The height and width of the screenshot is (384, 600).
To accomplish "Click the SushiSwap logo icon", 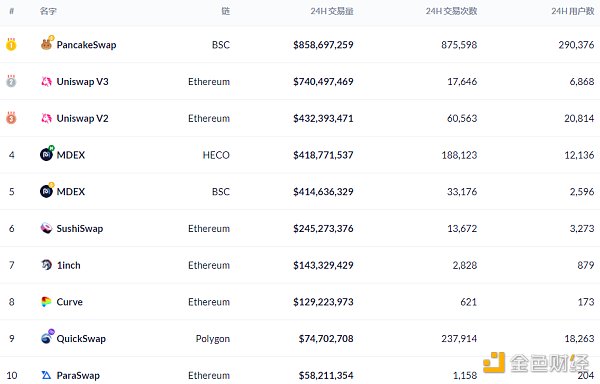I will (46, 228).
